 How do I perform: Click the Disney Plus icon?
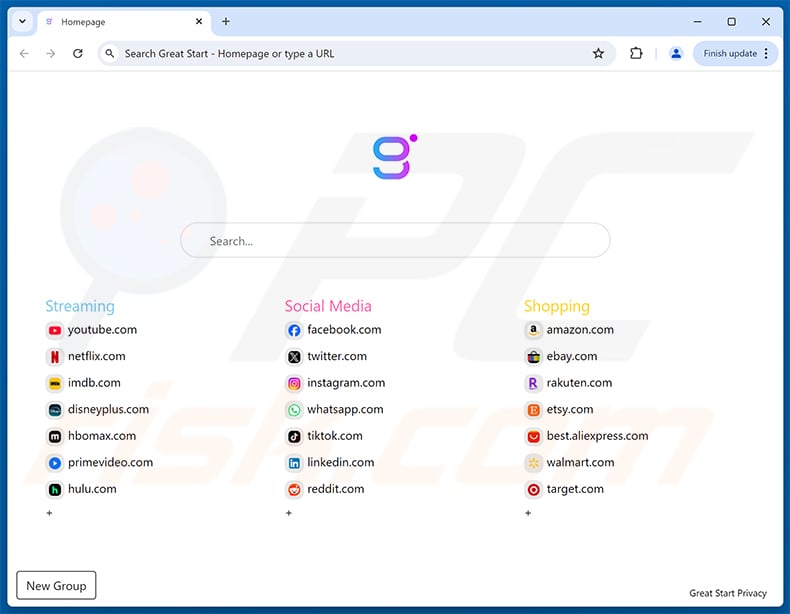point(55,410)
